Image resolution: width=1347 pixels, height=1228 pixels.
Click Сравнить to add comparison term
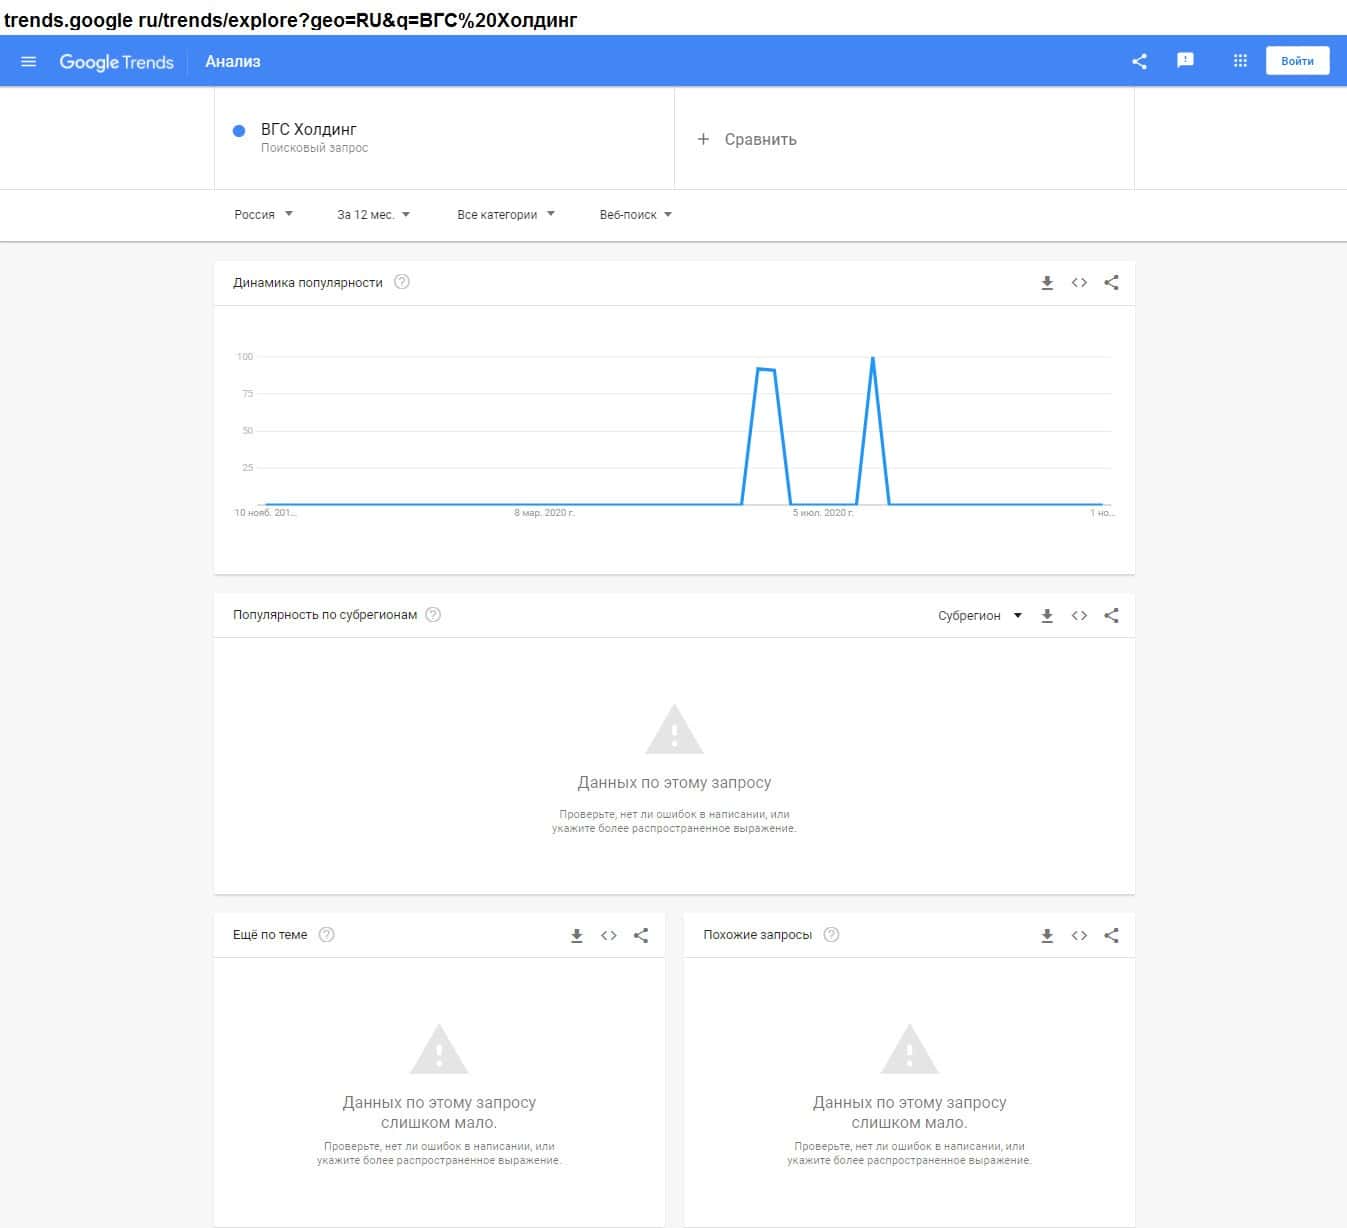(x=748, y=140)
